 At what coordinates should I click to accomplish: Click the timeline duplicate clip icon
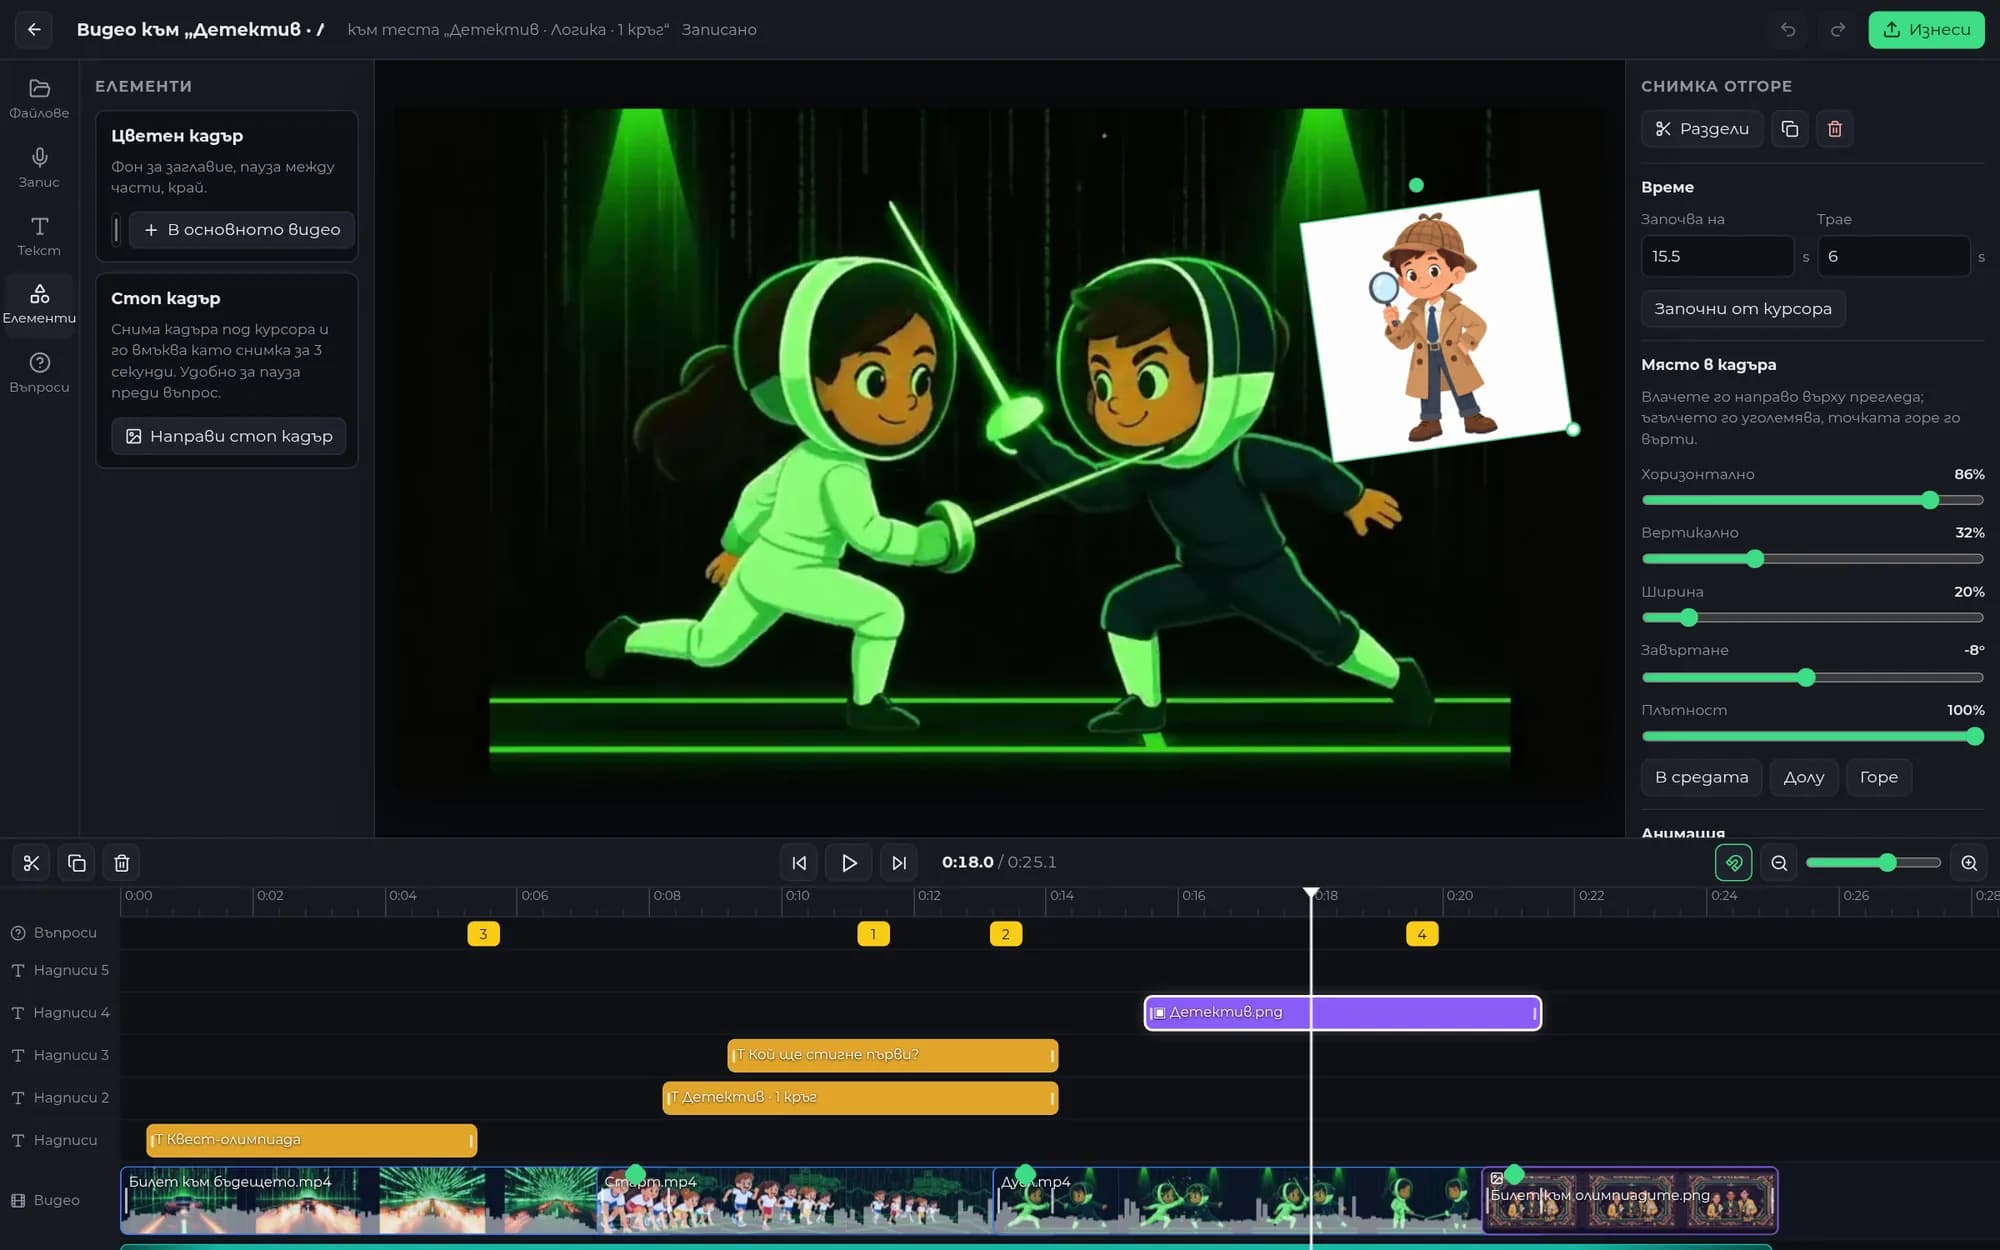tap(77, 863)
